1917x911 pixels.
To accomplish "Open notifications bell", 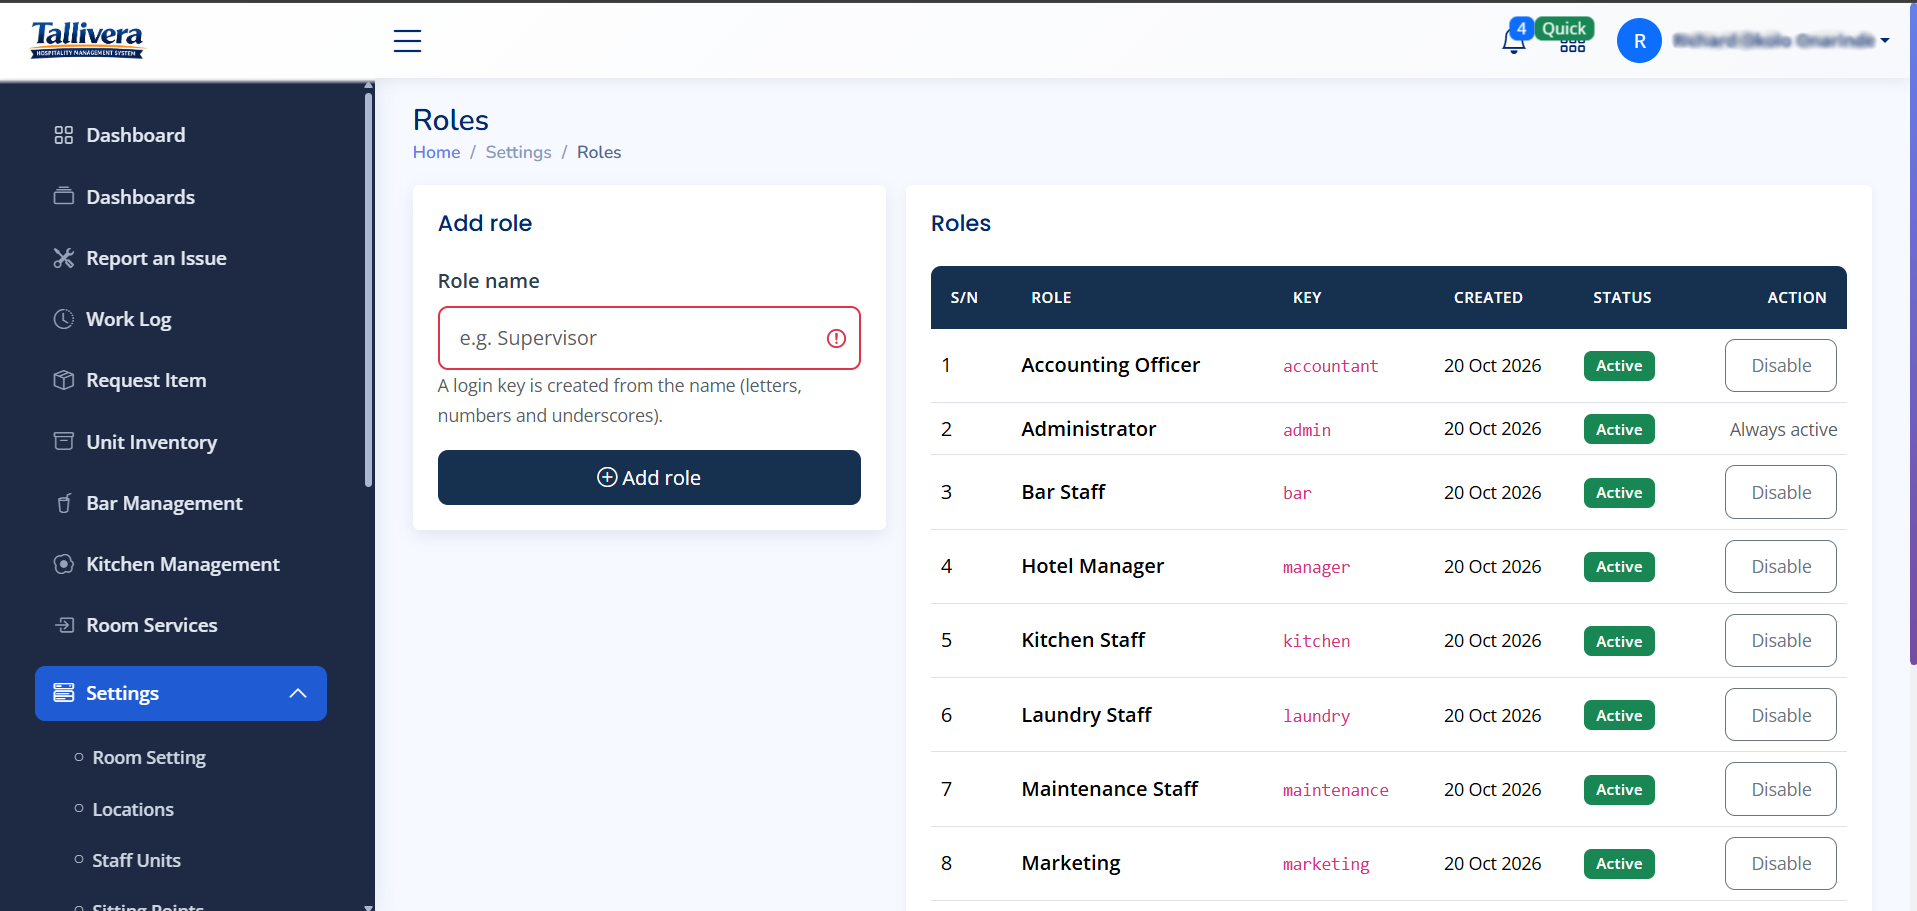I will (x=1514, y=41).
